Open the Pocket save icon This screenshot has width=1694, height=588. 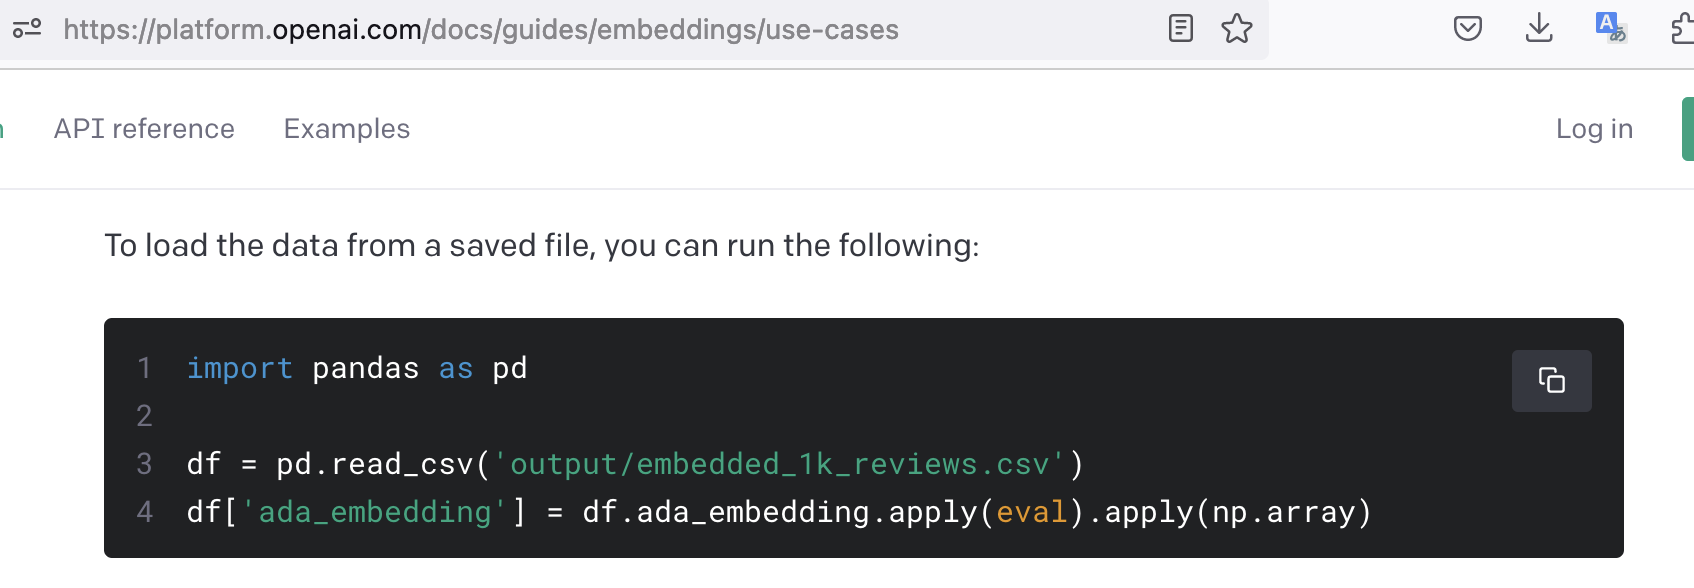pyautogui.click(x=1468, y=28)
